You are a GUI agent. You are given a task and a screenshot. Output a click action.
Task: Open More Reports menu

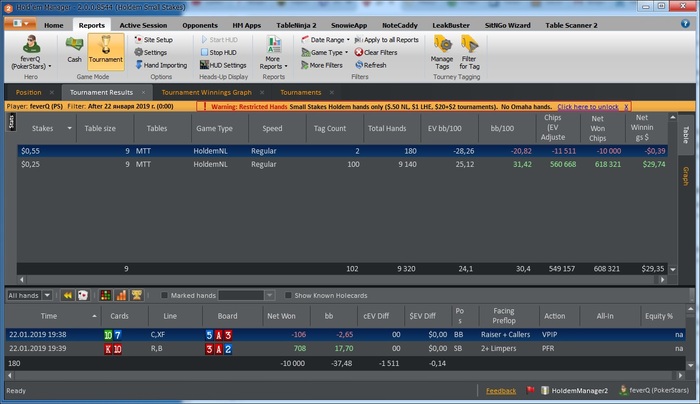(x=273, y=53)
